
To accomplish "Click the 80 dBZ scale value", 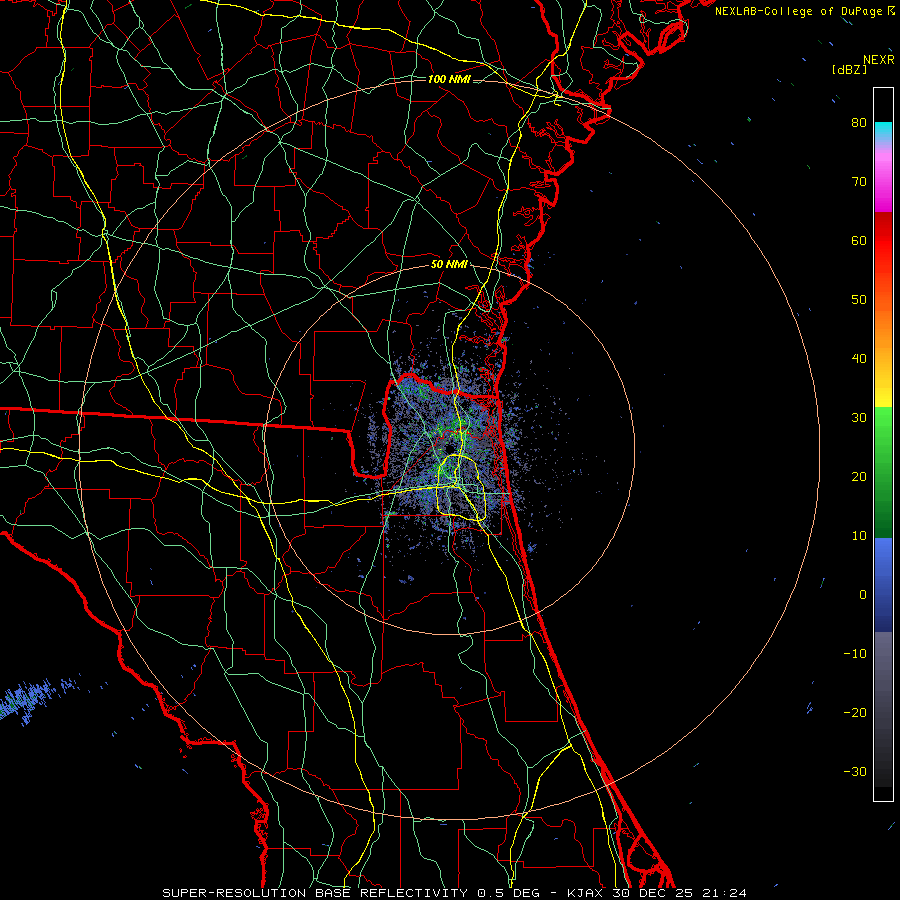I will pyautogui.click(x=859, y=123).
